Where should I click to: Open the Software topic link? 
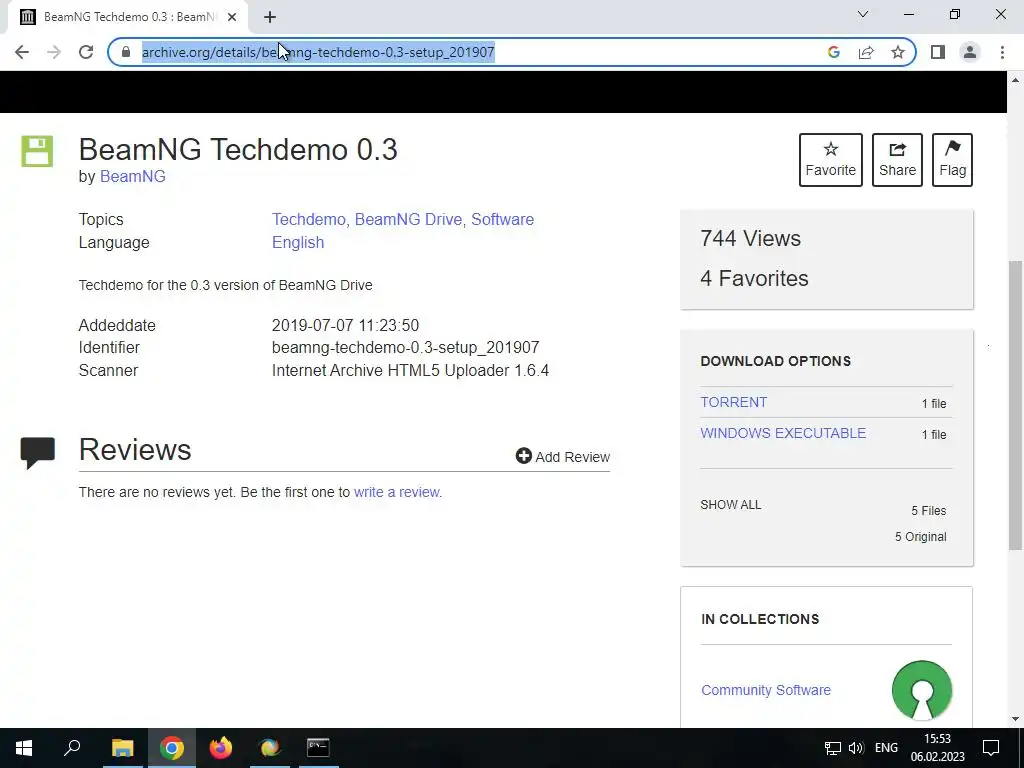(x=503, y=219)
